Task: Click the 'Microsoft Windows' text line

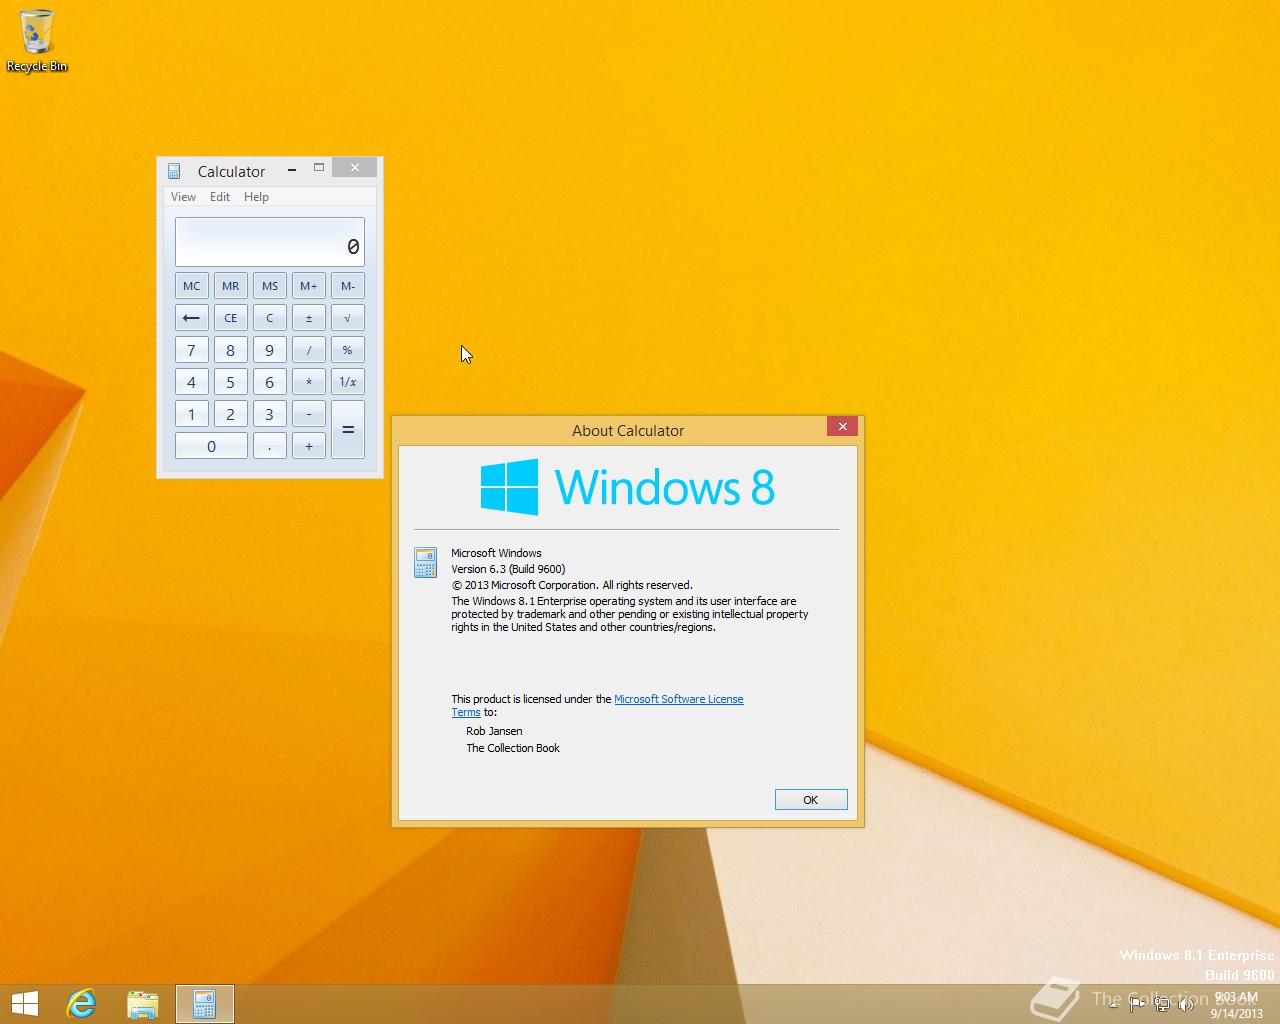Action: pyautogui.click(x=496, y=553)
